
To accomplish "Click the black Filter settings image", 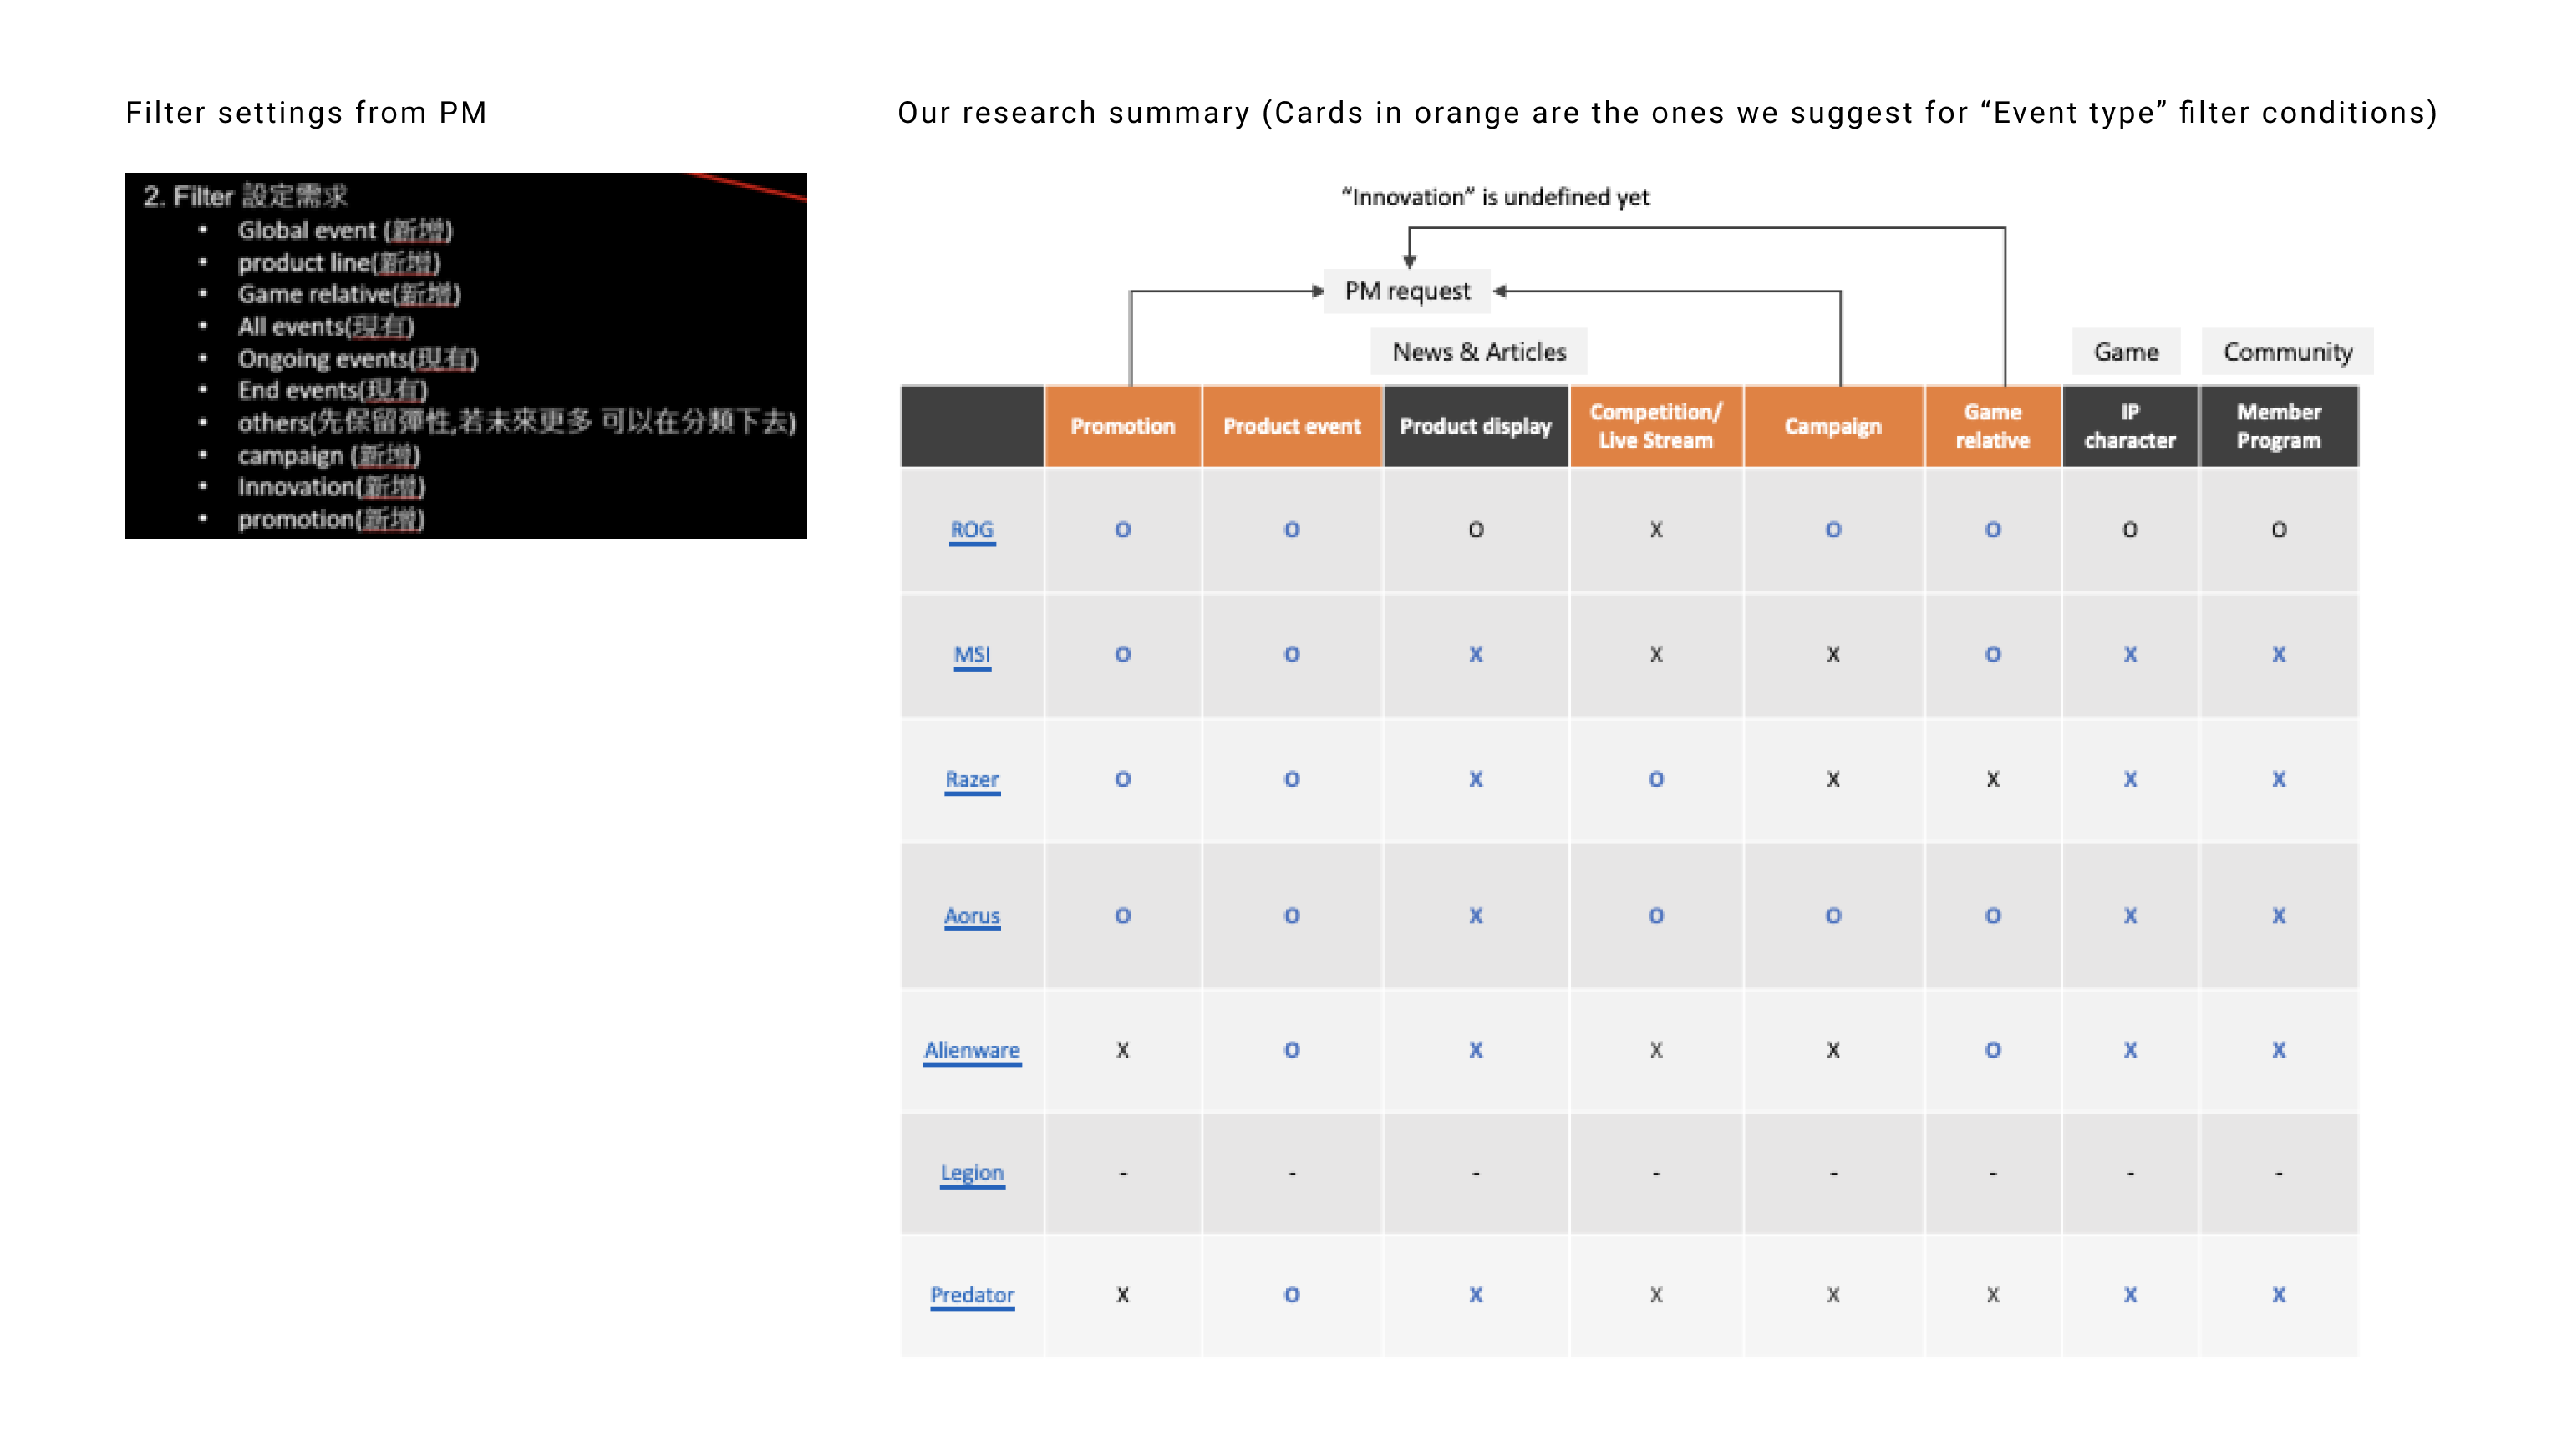I will [x=465, y=355].
